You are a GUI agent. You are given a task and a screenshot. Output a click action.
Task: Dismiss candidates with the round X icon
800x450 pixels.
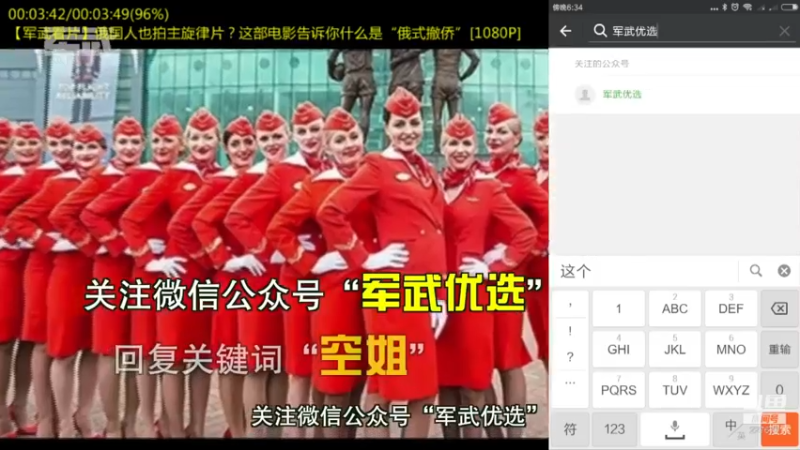click(784, 271)
